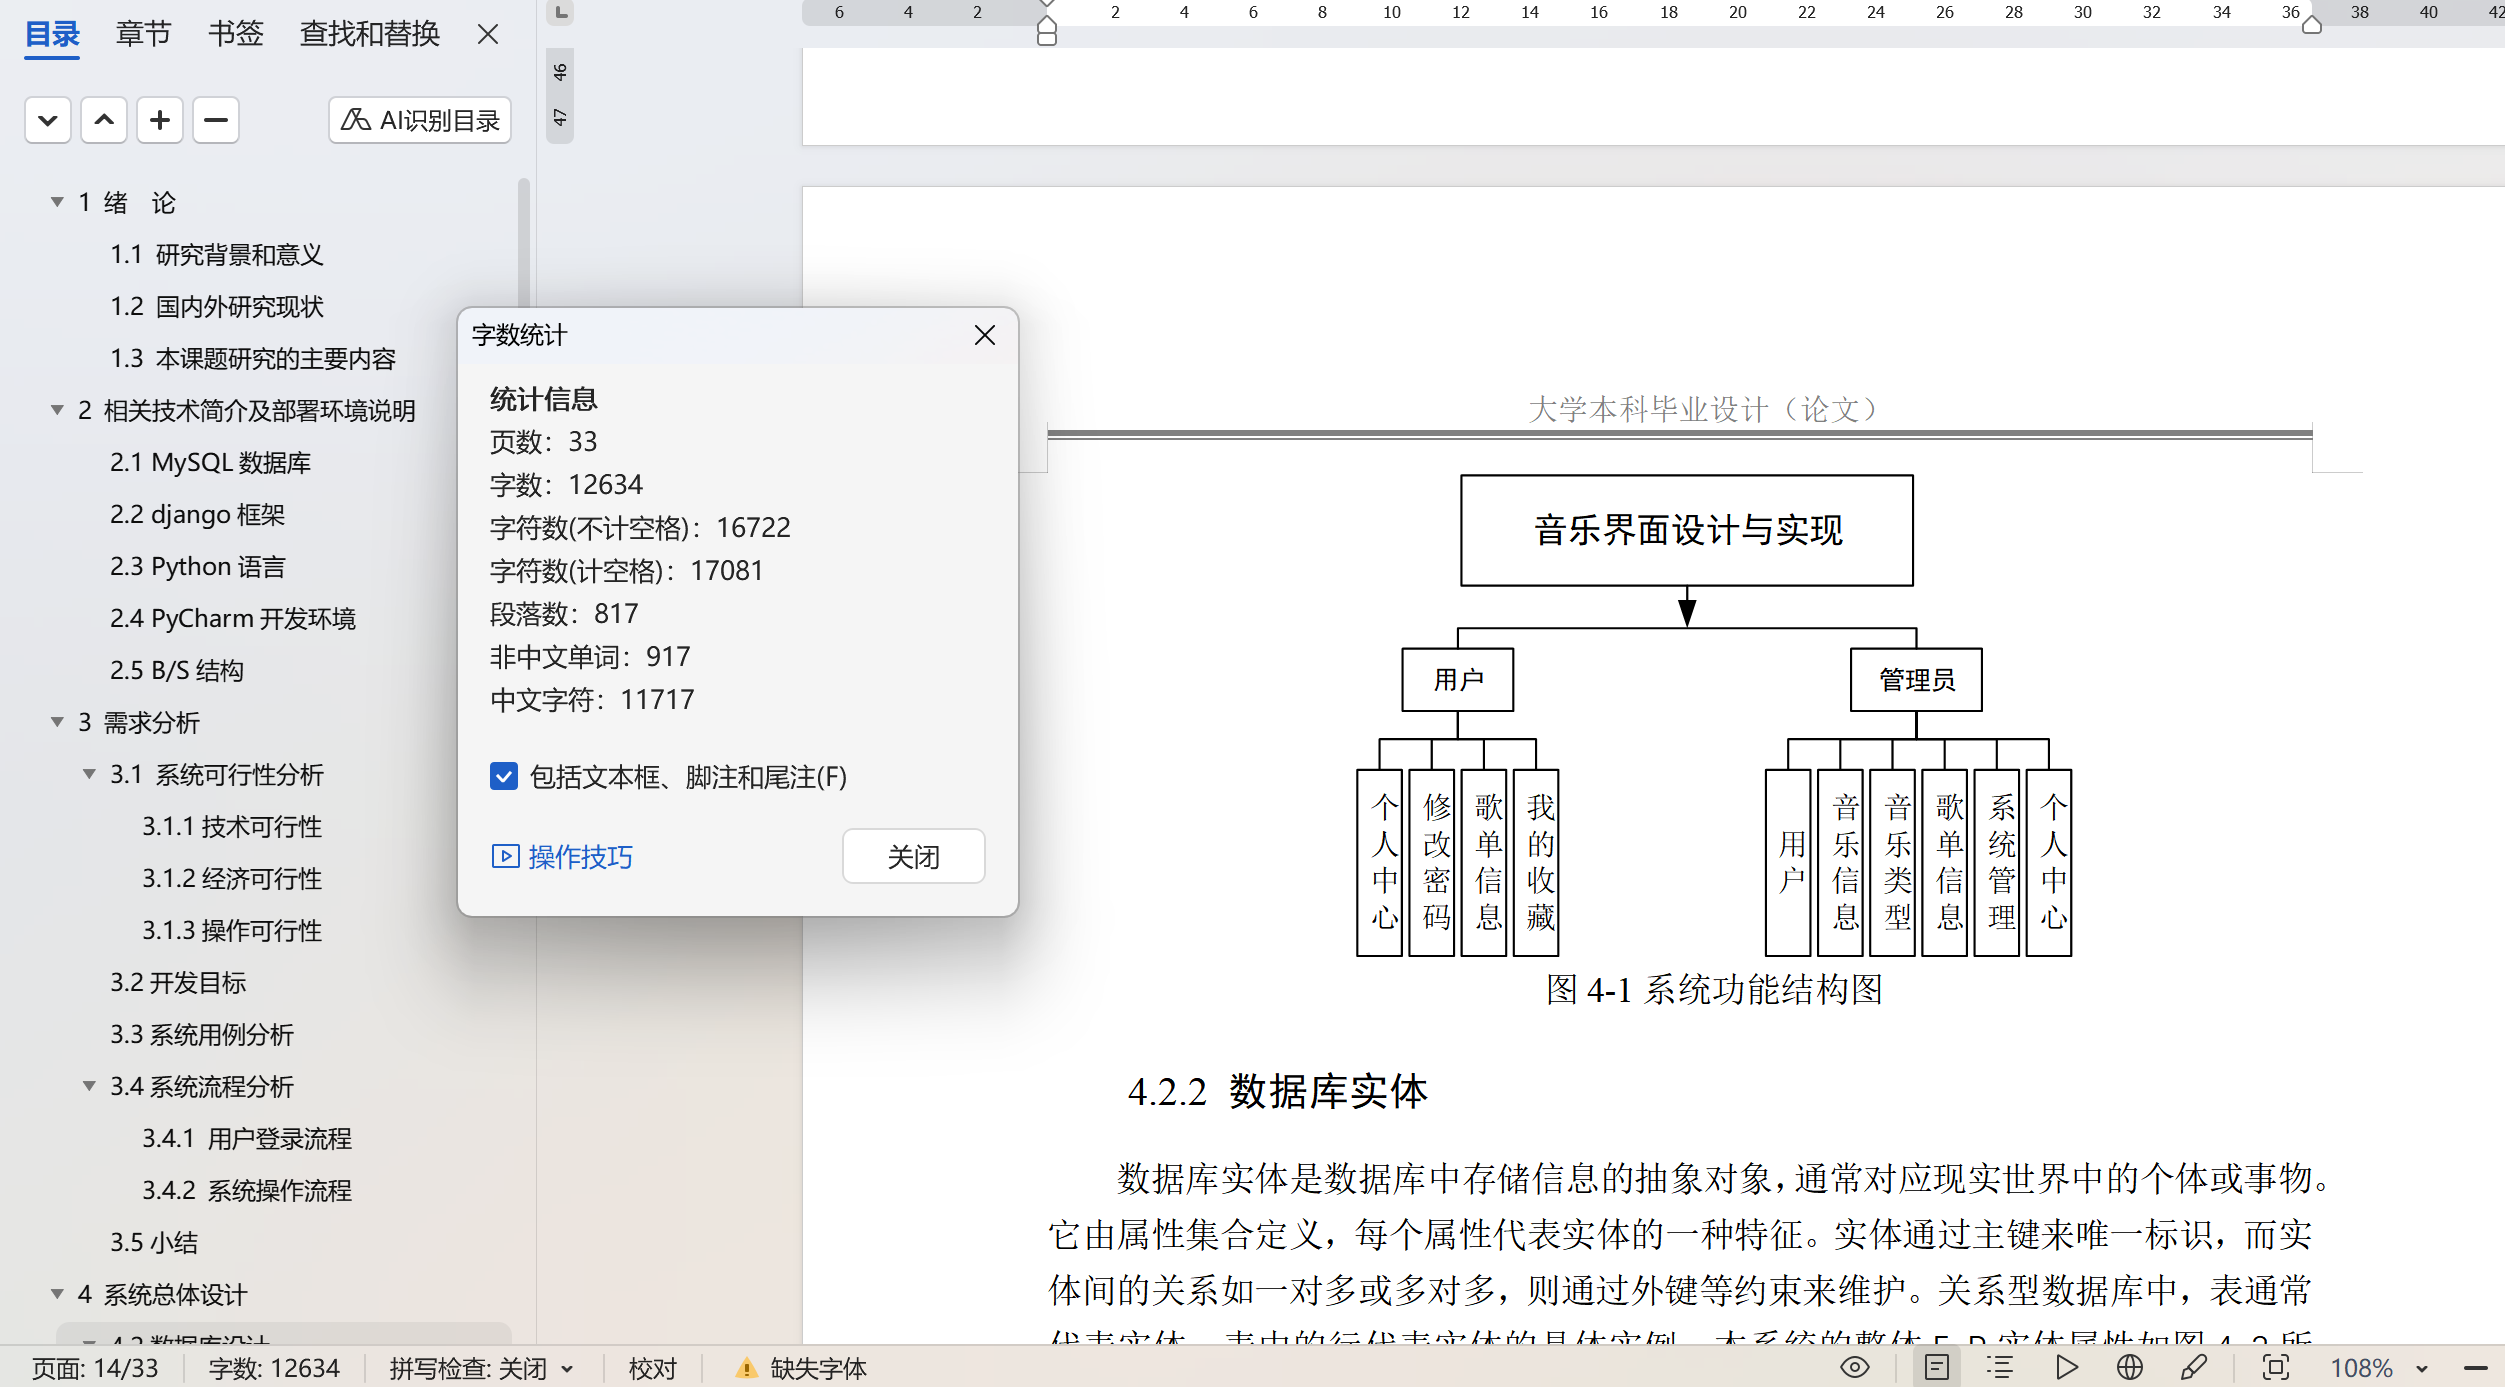Click the 关闭 button in word count dialog
Image resolution: width=2505 pixels, height=1387 pixels.
coord(913,857)
